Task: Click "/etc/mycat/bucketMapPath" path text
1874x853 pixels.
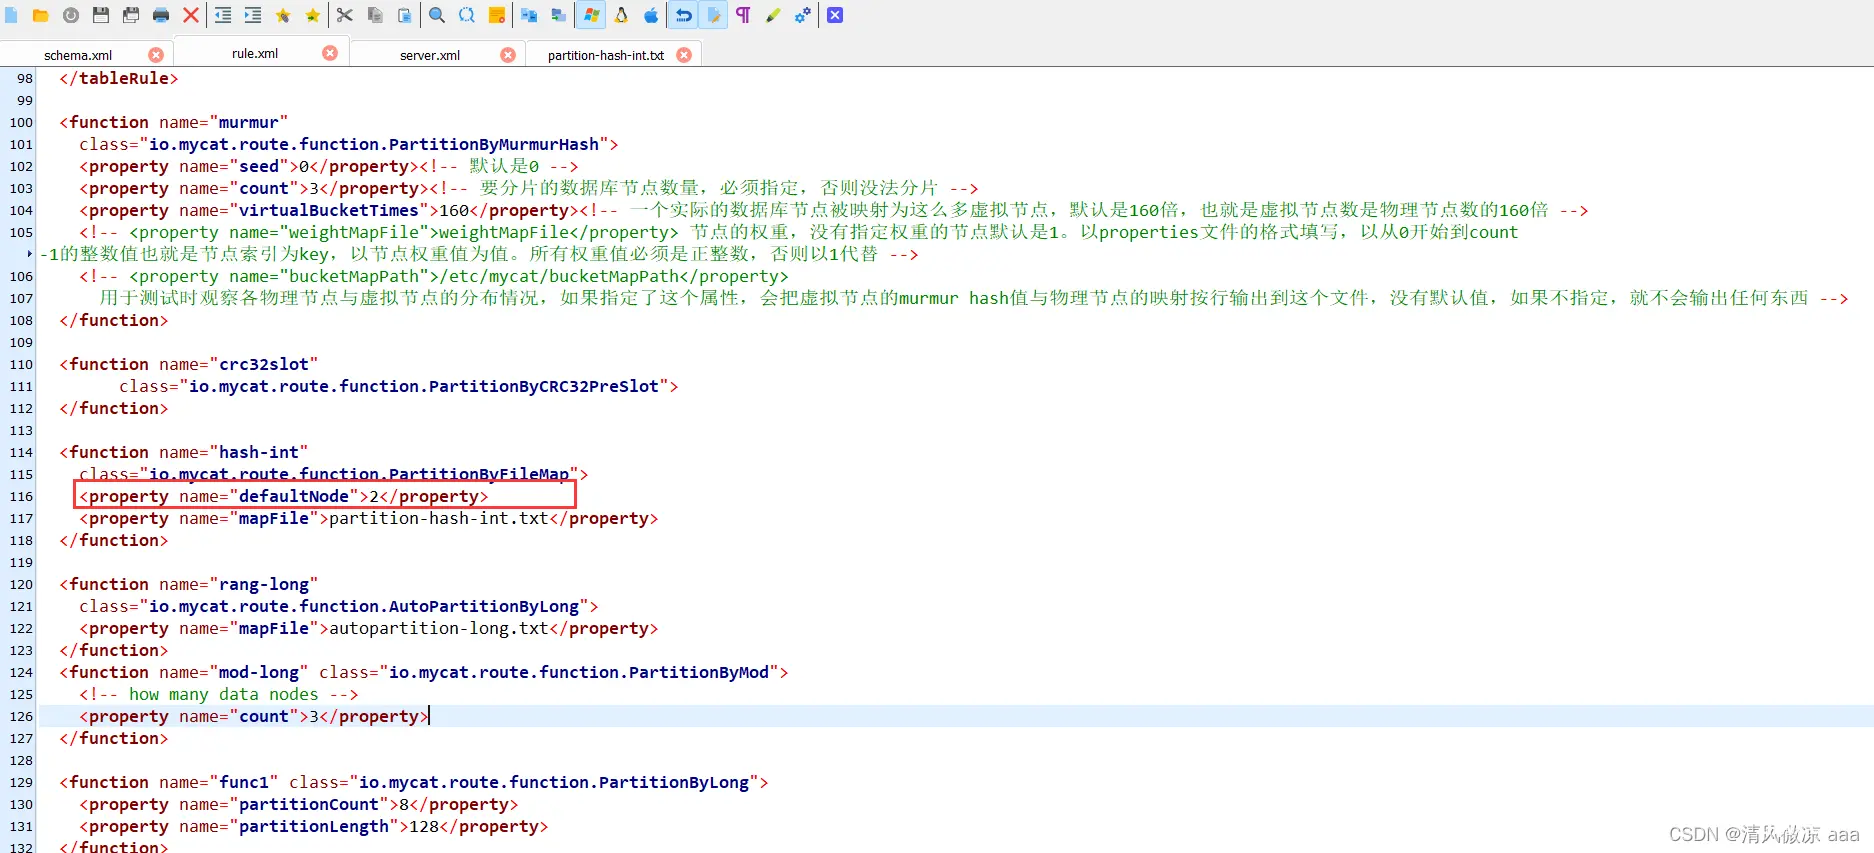Action: (x=559, y=276)
